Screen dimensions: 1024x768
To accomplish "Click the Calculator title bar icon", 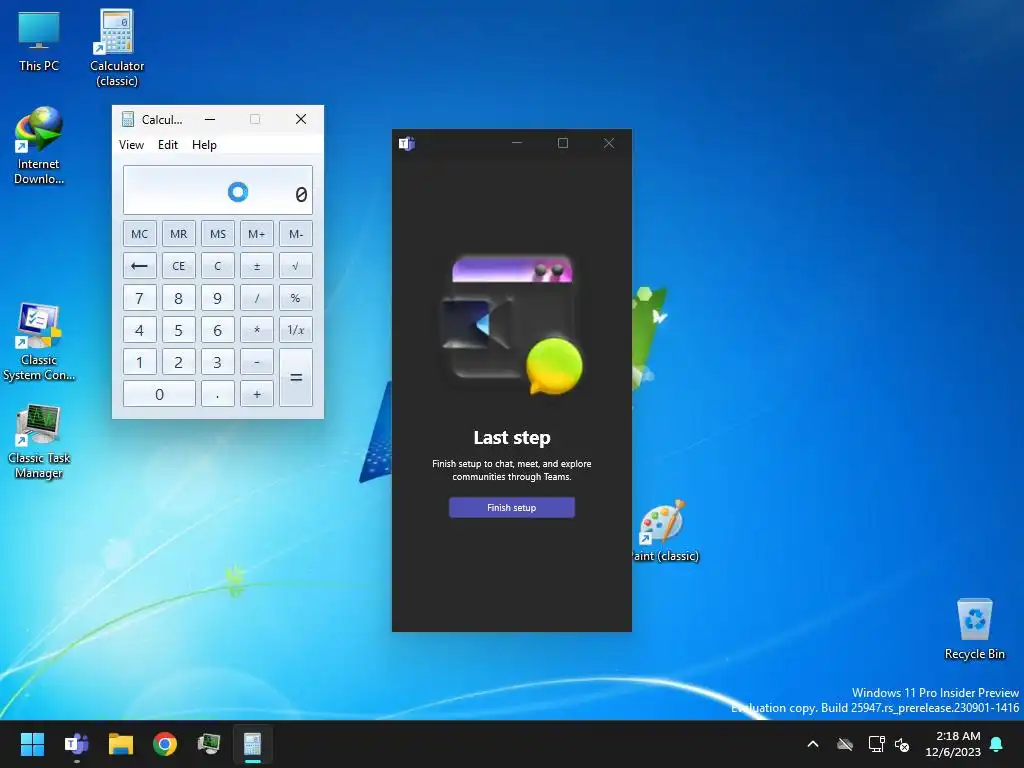I will 128,119.
